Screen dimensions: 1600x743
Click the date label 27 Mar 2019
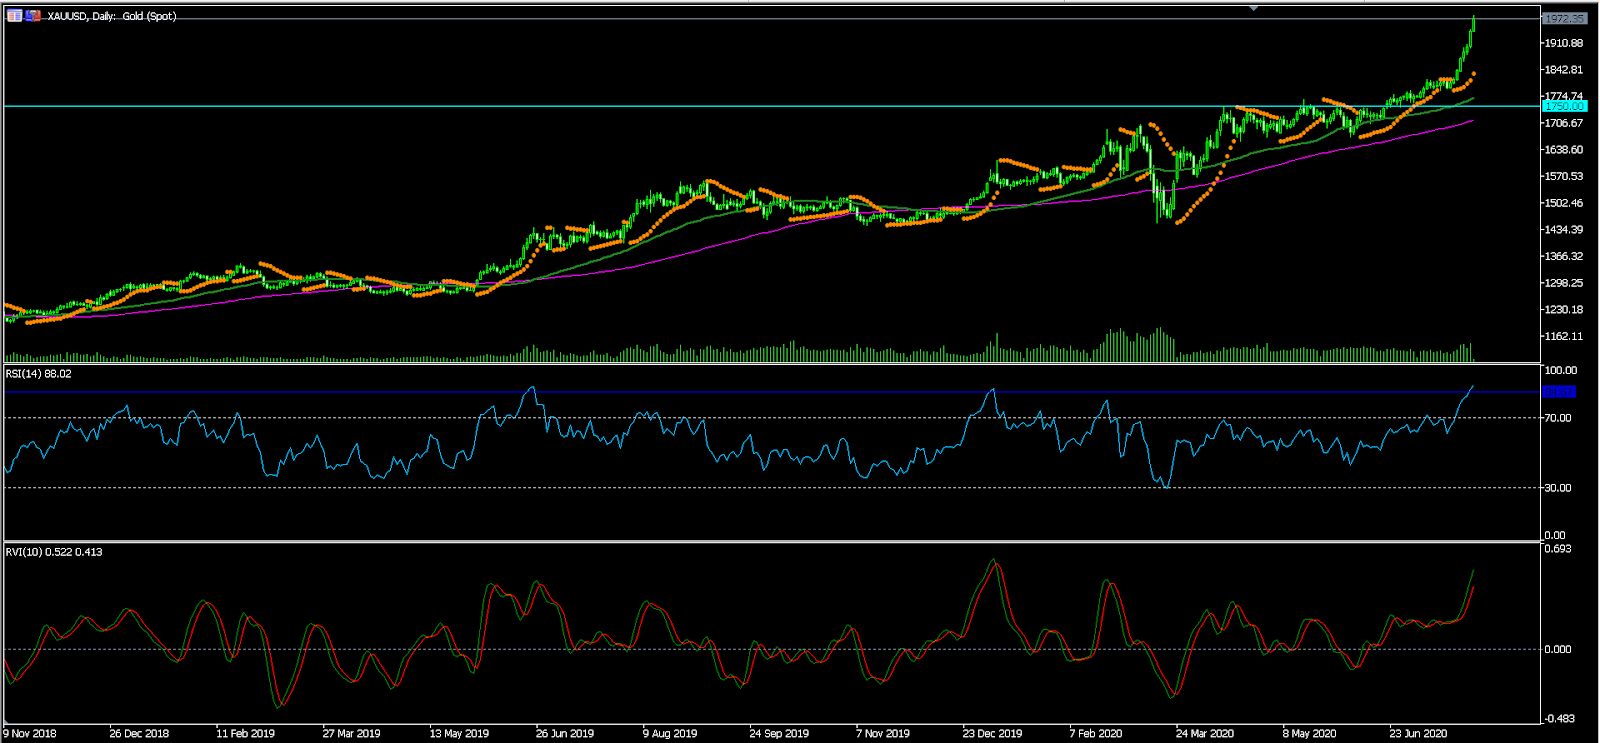pos(352,734)
